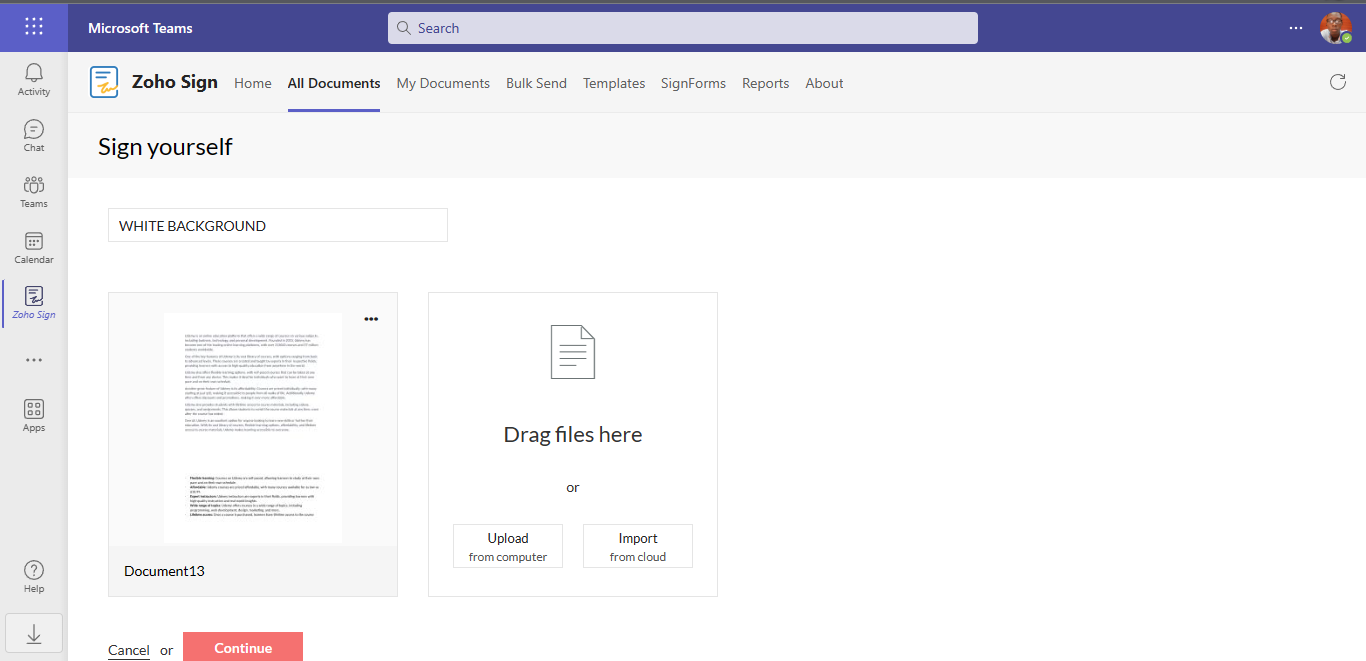The width and height of the screenshot is (1366, 661).
Task: Open Apps store in sidebar
Action: click(34, 415)
